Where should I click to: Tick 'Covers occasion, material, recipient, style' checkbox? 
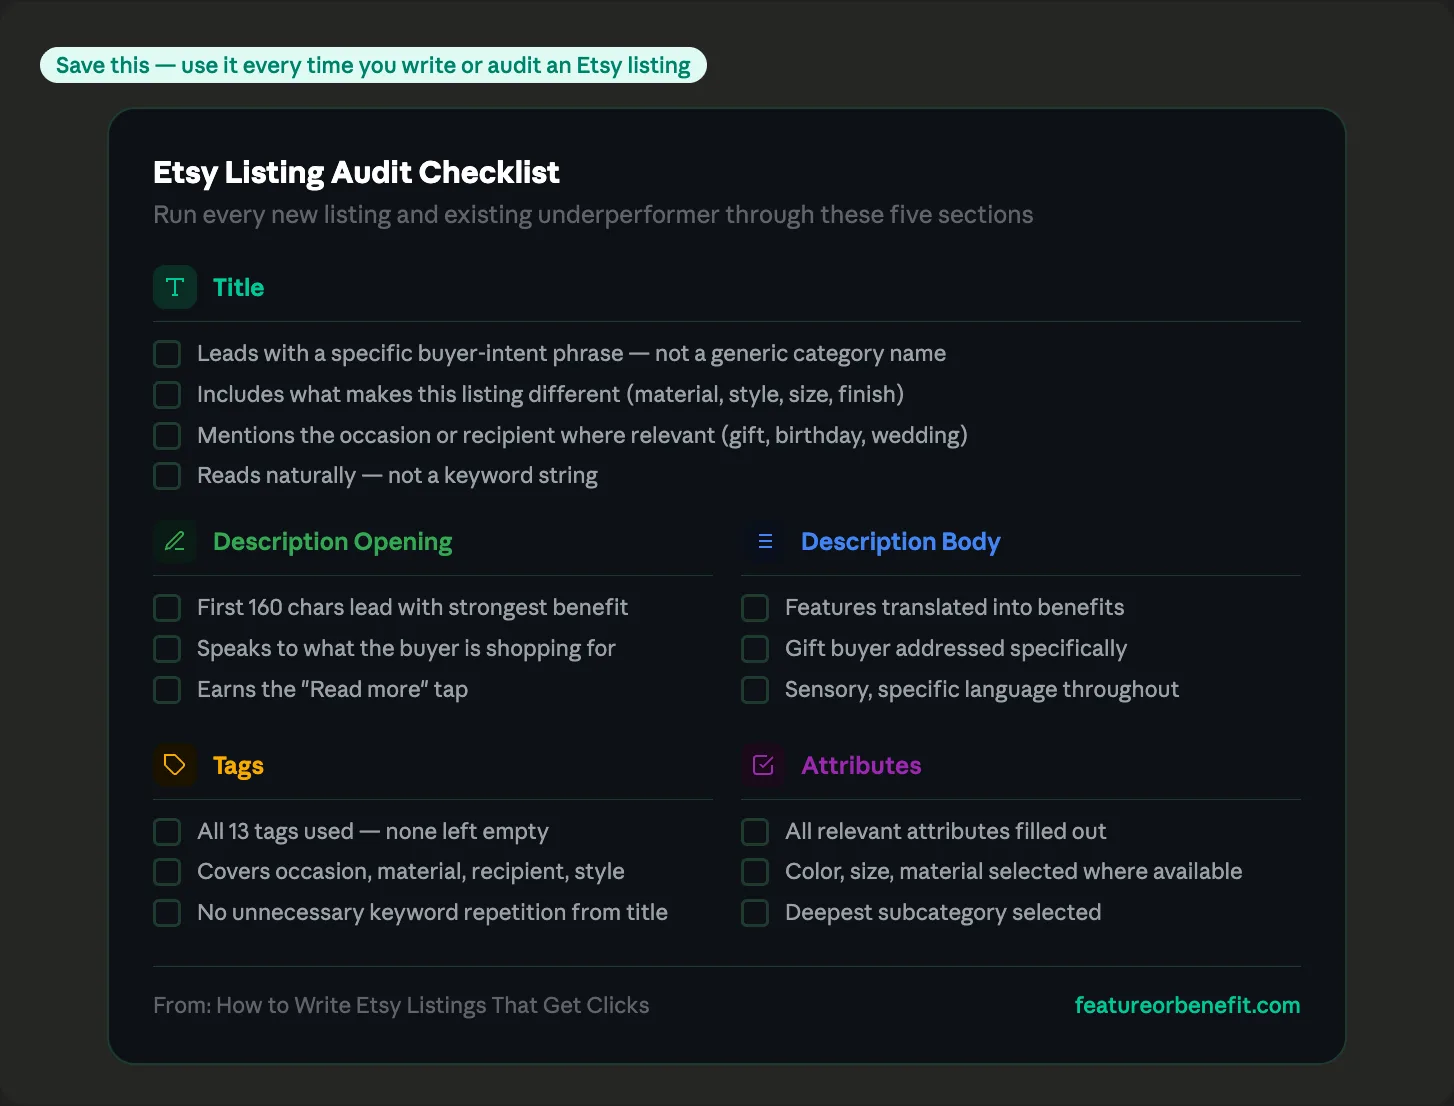(x=167, y=872)
